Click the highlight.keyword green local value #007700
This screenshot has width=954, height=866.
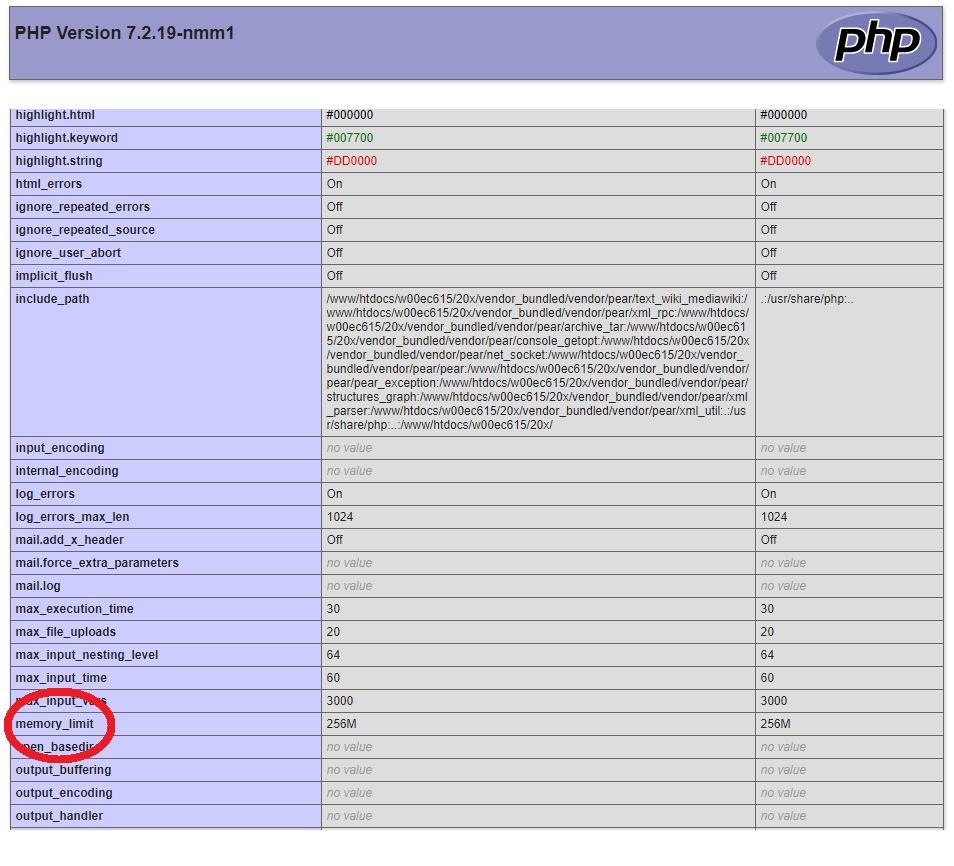tap(349, 138)
